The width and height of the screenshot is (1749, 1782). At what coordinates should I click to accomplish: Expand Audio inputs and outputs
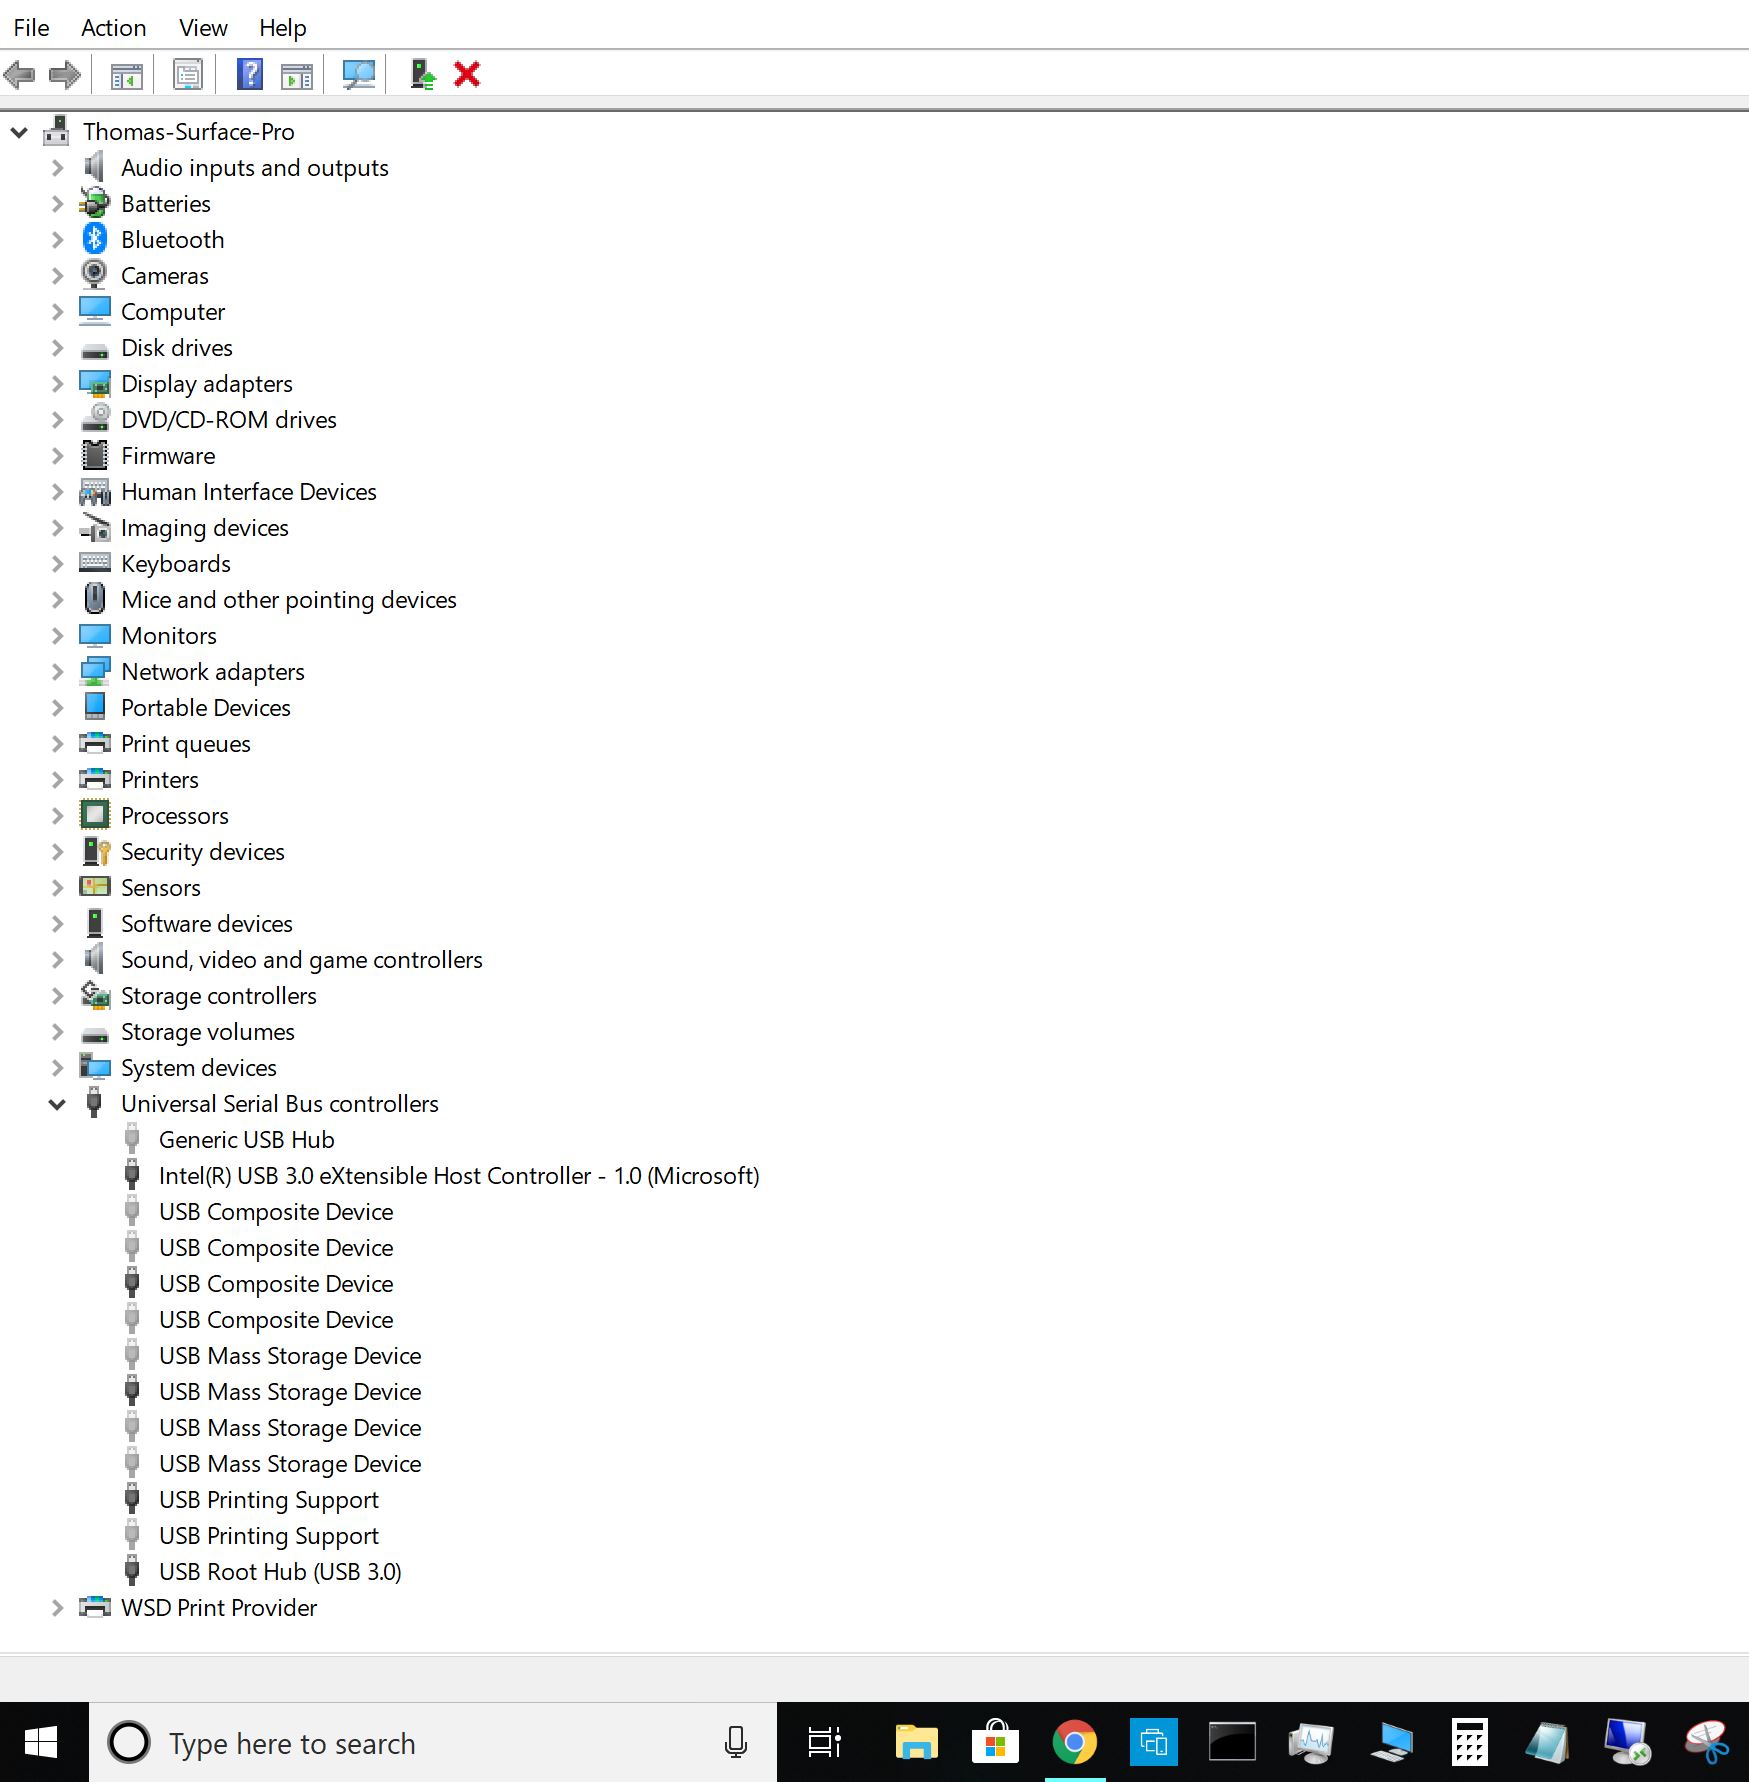click(57, 168)
